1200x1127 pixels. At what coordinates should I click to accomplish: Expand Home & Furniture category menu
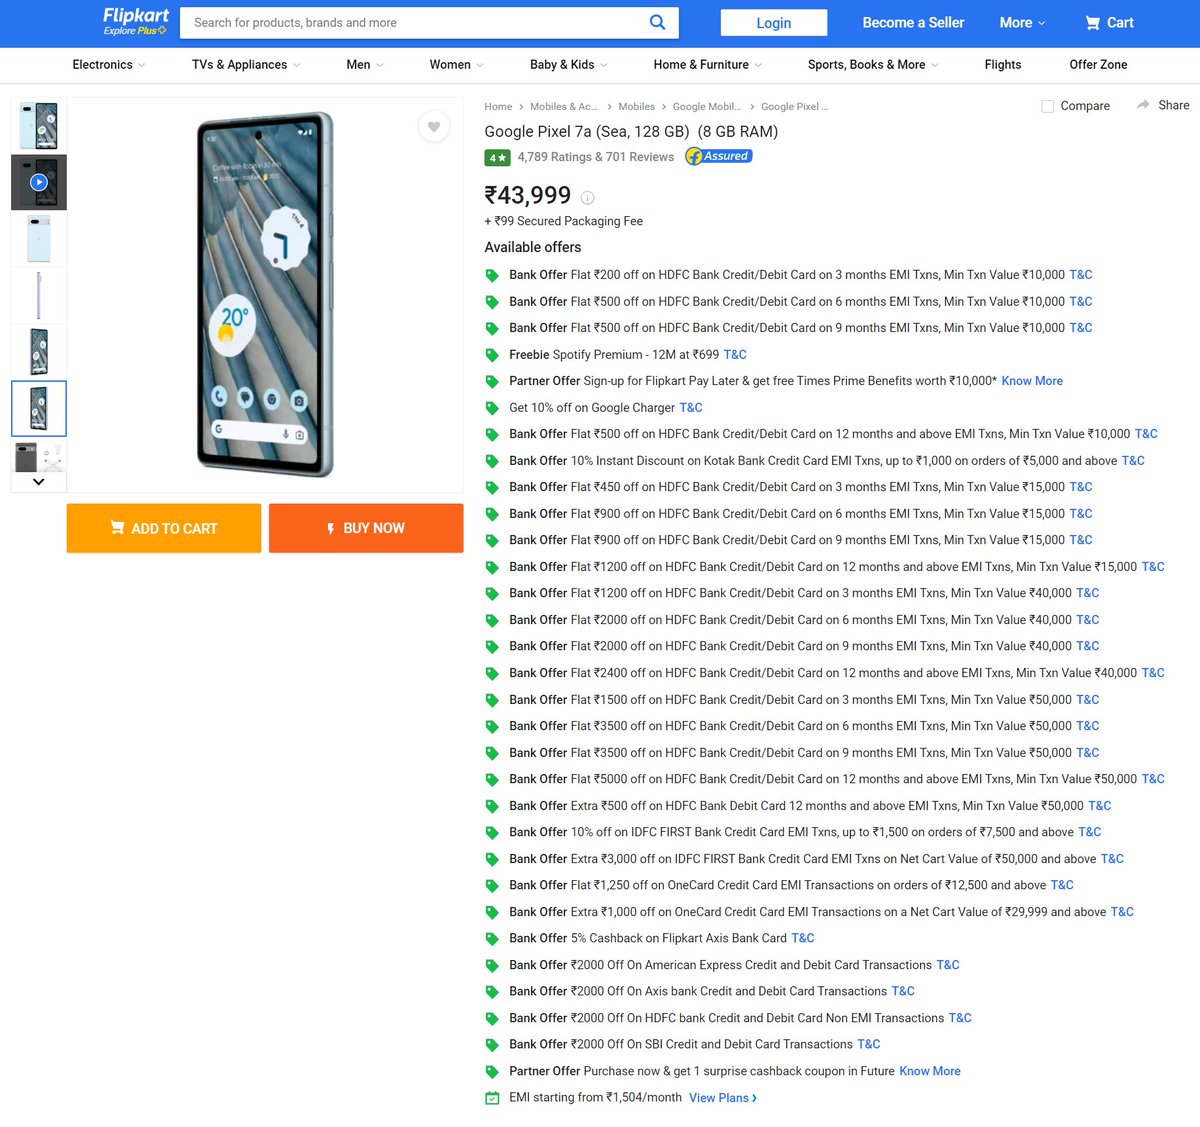(x=708, y=65)
